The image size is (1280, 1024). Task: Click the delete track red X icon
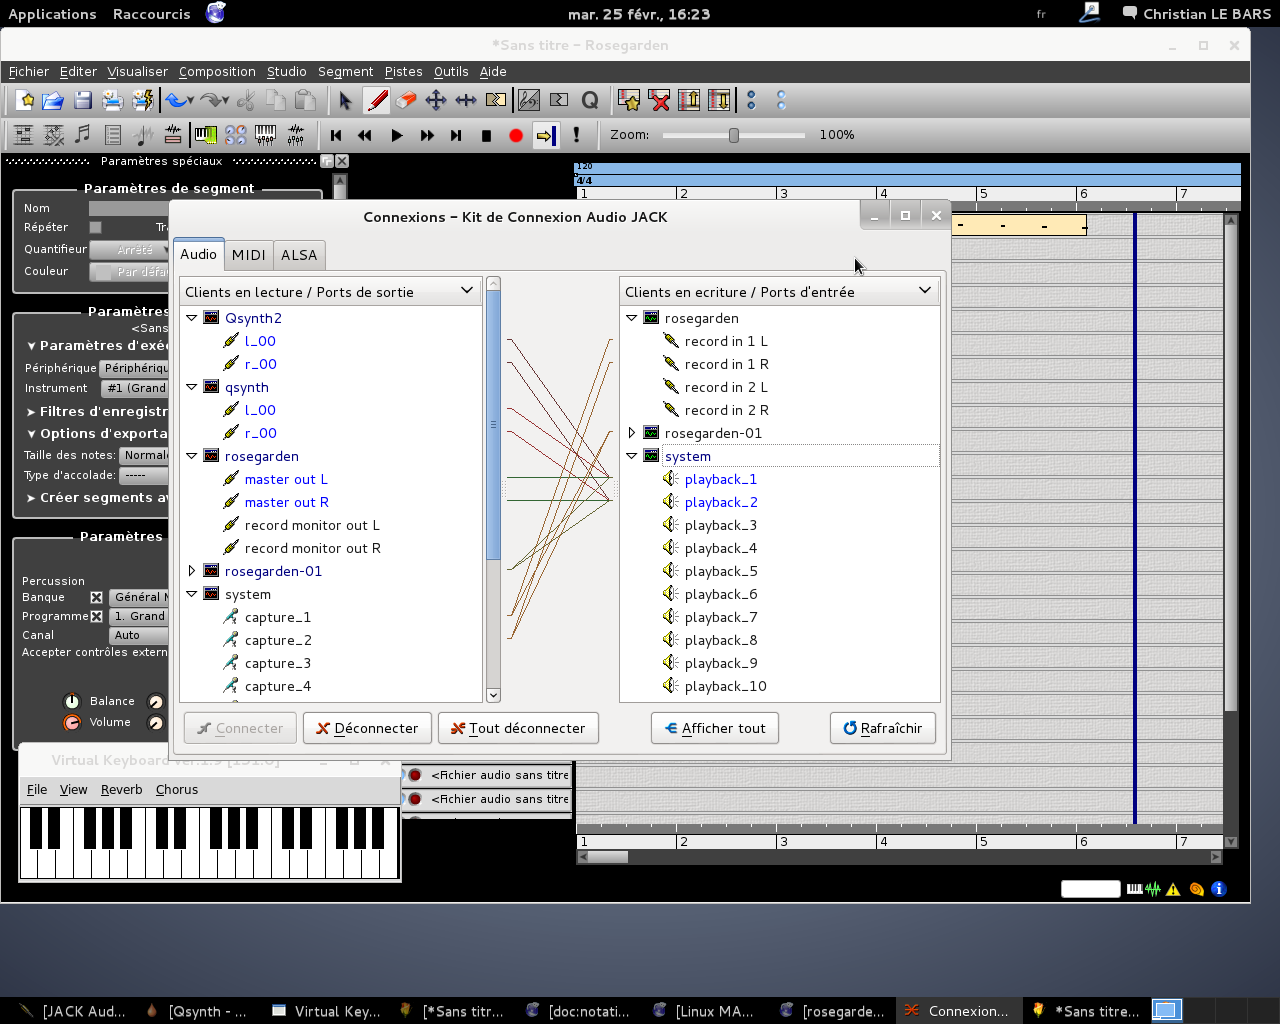coord(659,100)
